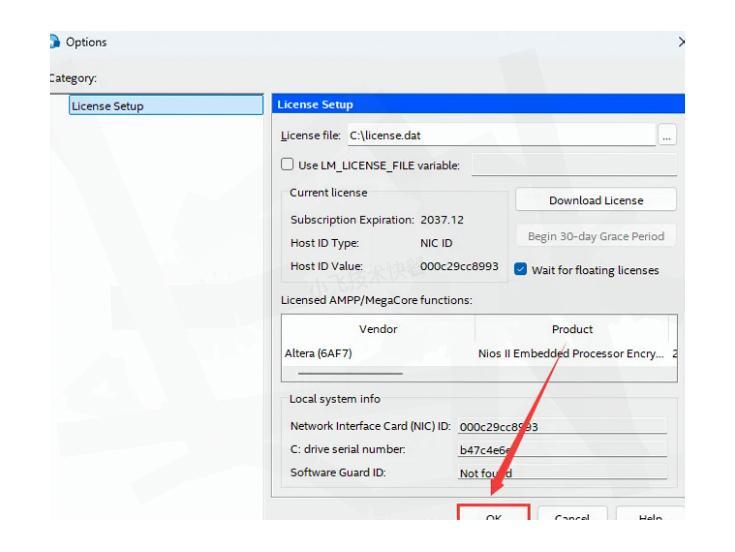Click the C: drive serial number field
The width and height of the screenshot is (735, 552).
pyautogui.click(x=561, y=449)
